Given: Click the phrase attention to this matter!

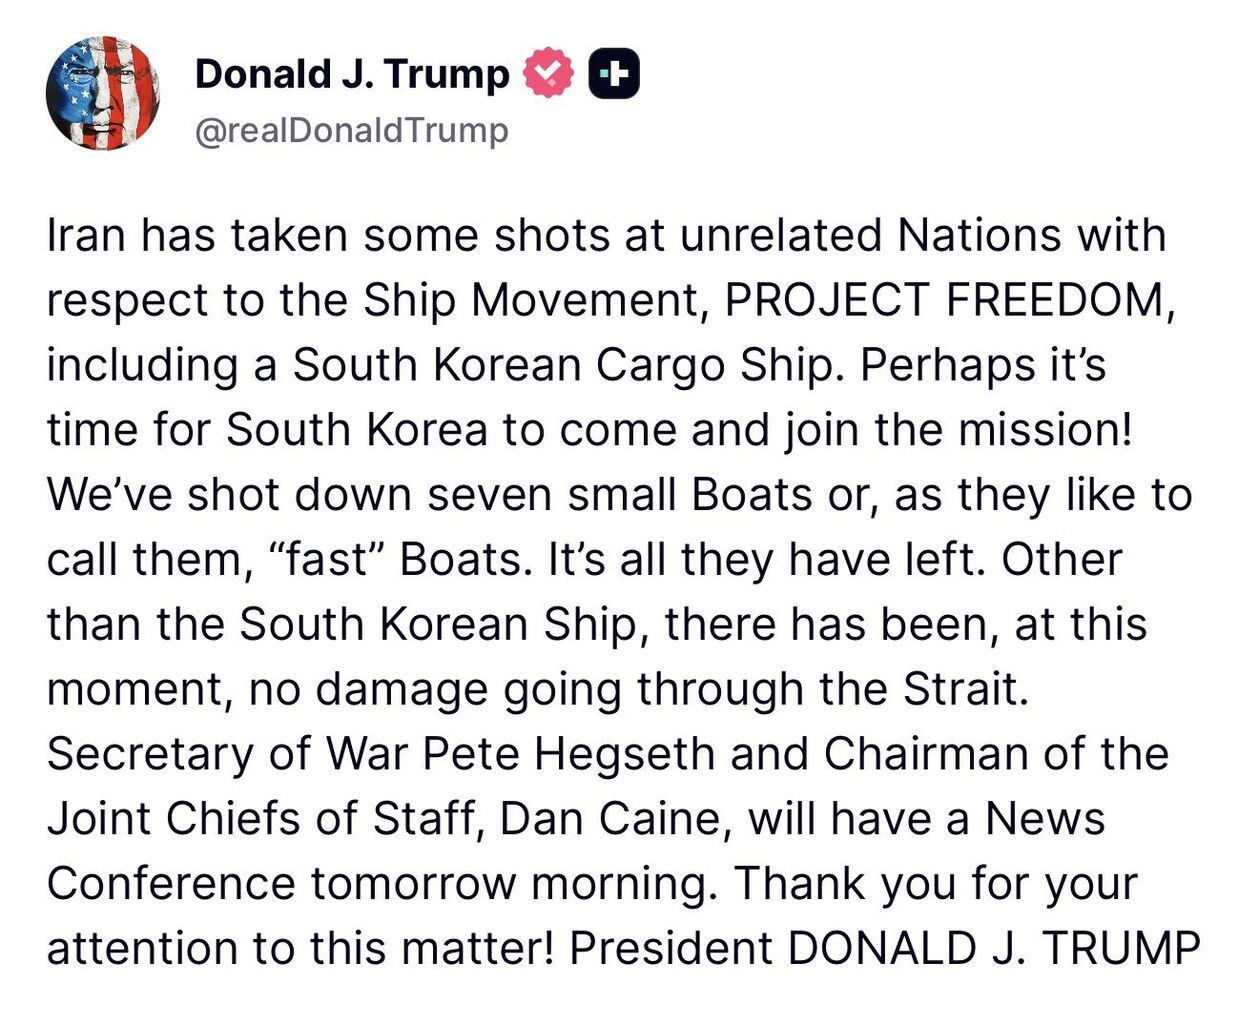Looking at the screenshot, I should coord(300,948).
